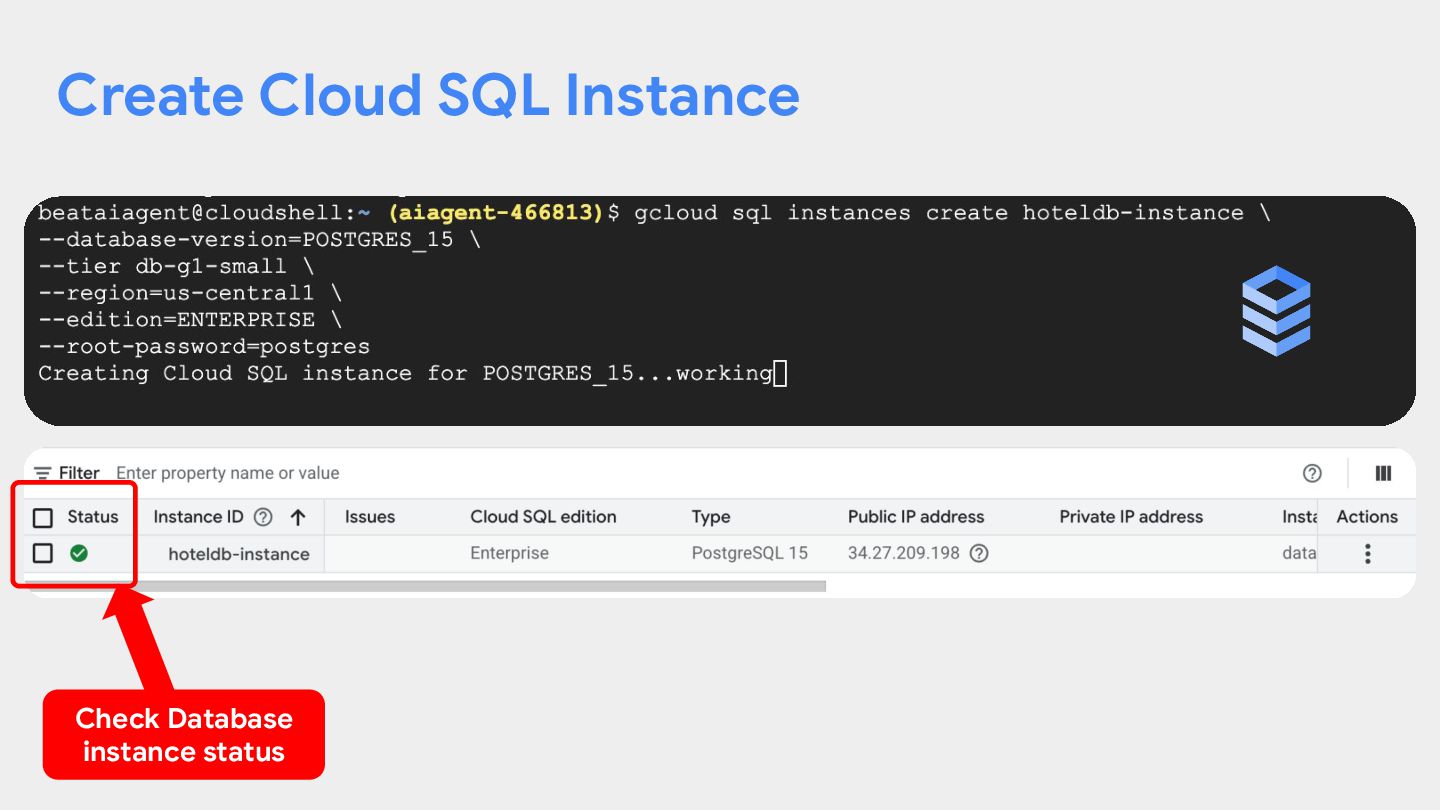Image resolution: width=1440 pixels, height=810 pixels.
Task: Open the table help question-mark icon
Action: click(x=1312, y=473)
